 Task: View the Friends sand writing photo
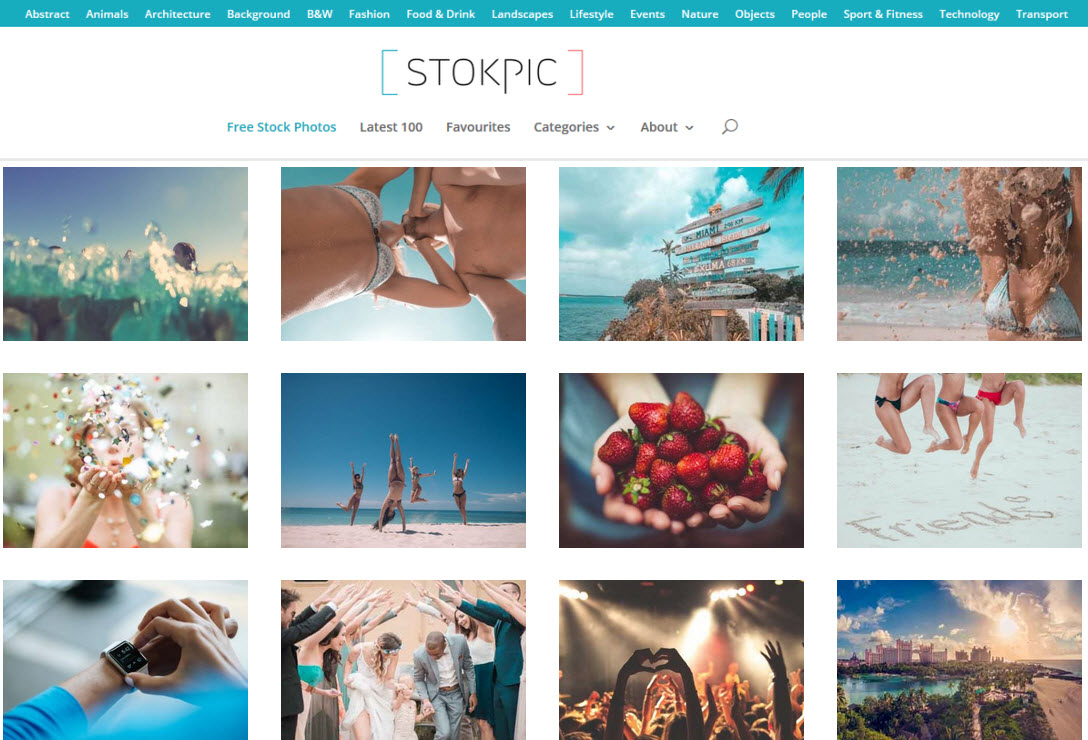[959, 460]
